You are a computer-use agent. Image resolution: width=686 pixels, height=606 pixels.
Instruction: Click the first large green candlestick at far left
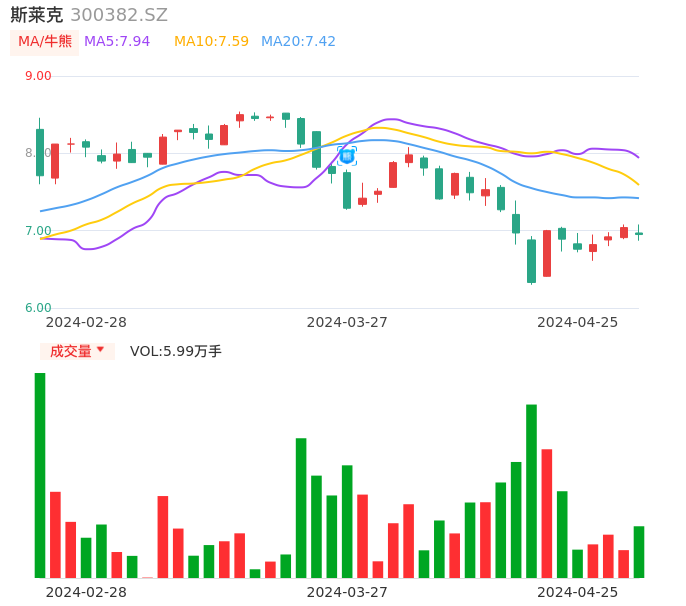tap(40, 152)
